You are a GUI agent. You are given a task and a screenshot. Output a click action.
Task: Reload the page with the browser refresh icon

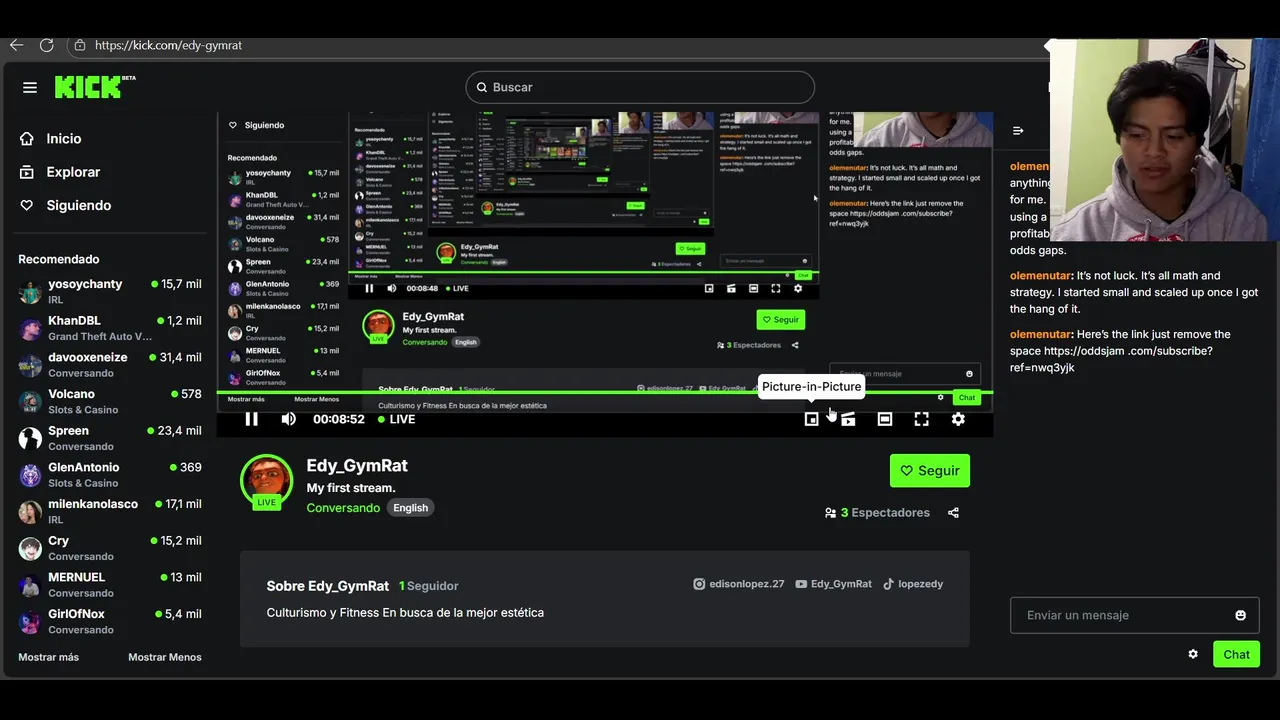click(x=46, y=45)
